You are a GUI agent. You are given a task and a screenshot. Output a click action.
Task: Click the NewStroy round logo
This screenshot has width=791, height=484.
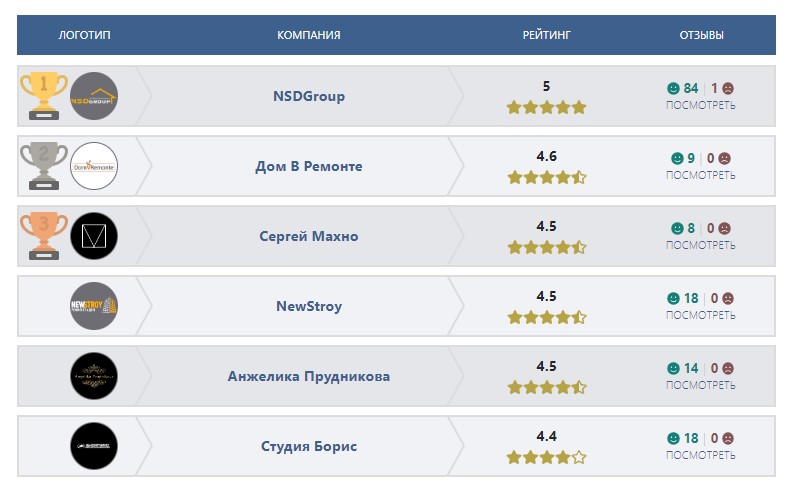tap(94, 306)
